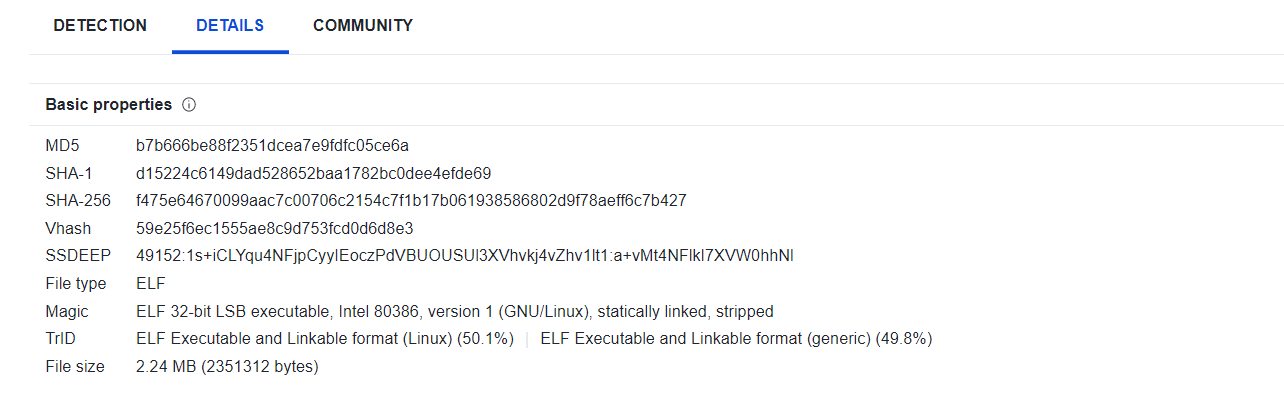The image size is (1284, 397).
Task: Click the SSDEEP fuzzy hash string
Action: pos(465,256)
